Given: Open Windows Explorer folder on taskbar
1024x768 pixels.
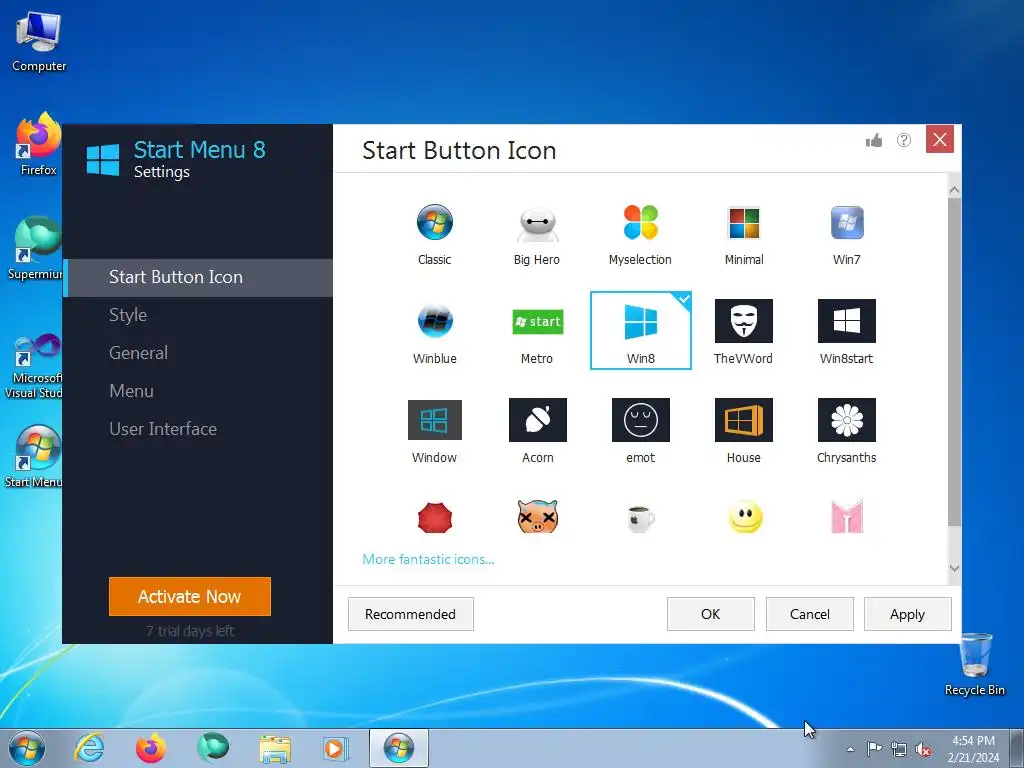Looking at the screenshot, I should point(275,748).
